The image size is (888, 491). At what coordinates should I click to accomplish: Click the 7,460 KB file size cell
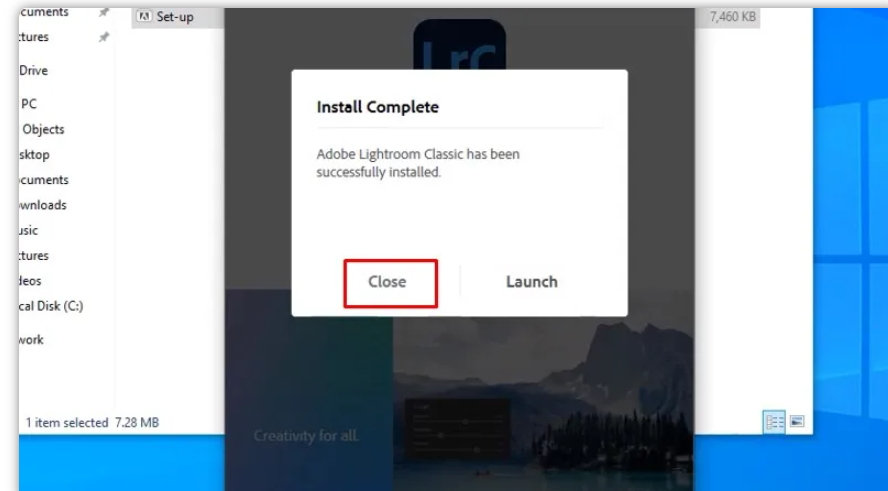click(732, 17)
